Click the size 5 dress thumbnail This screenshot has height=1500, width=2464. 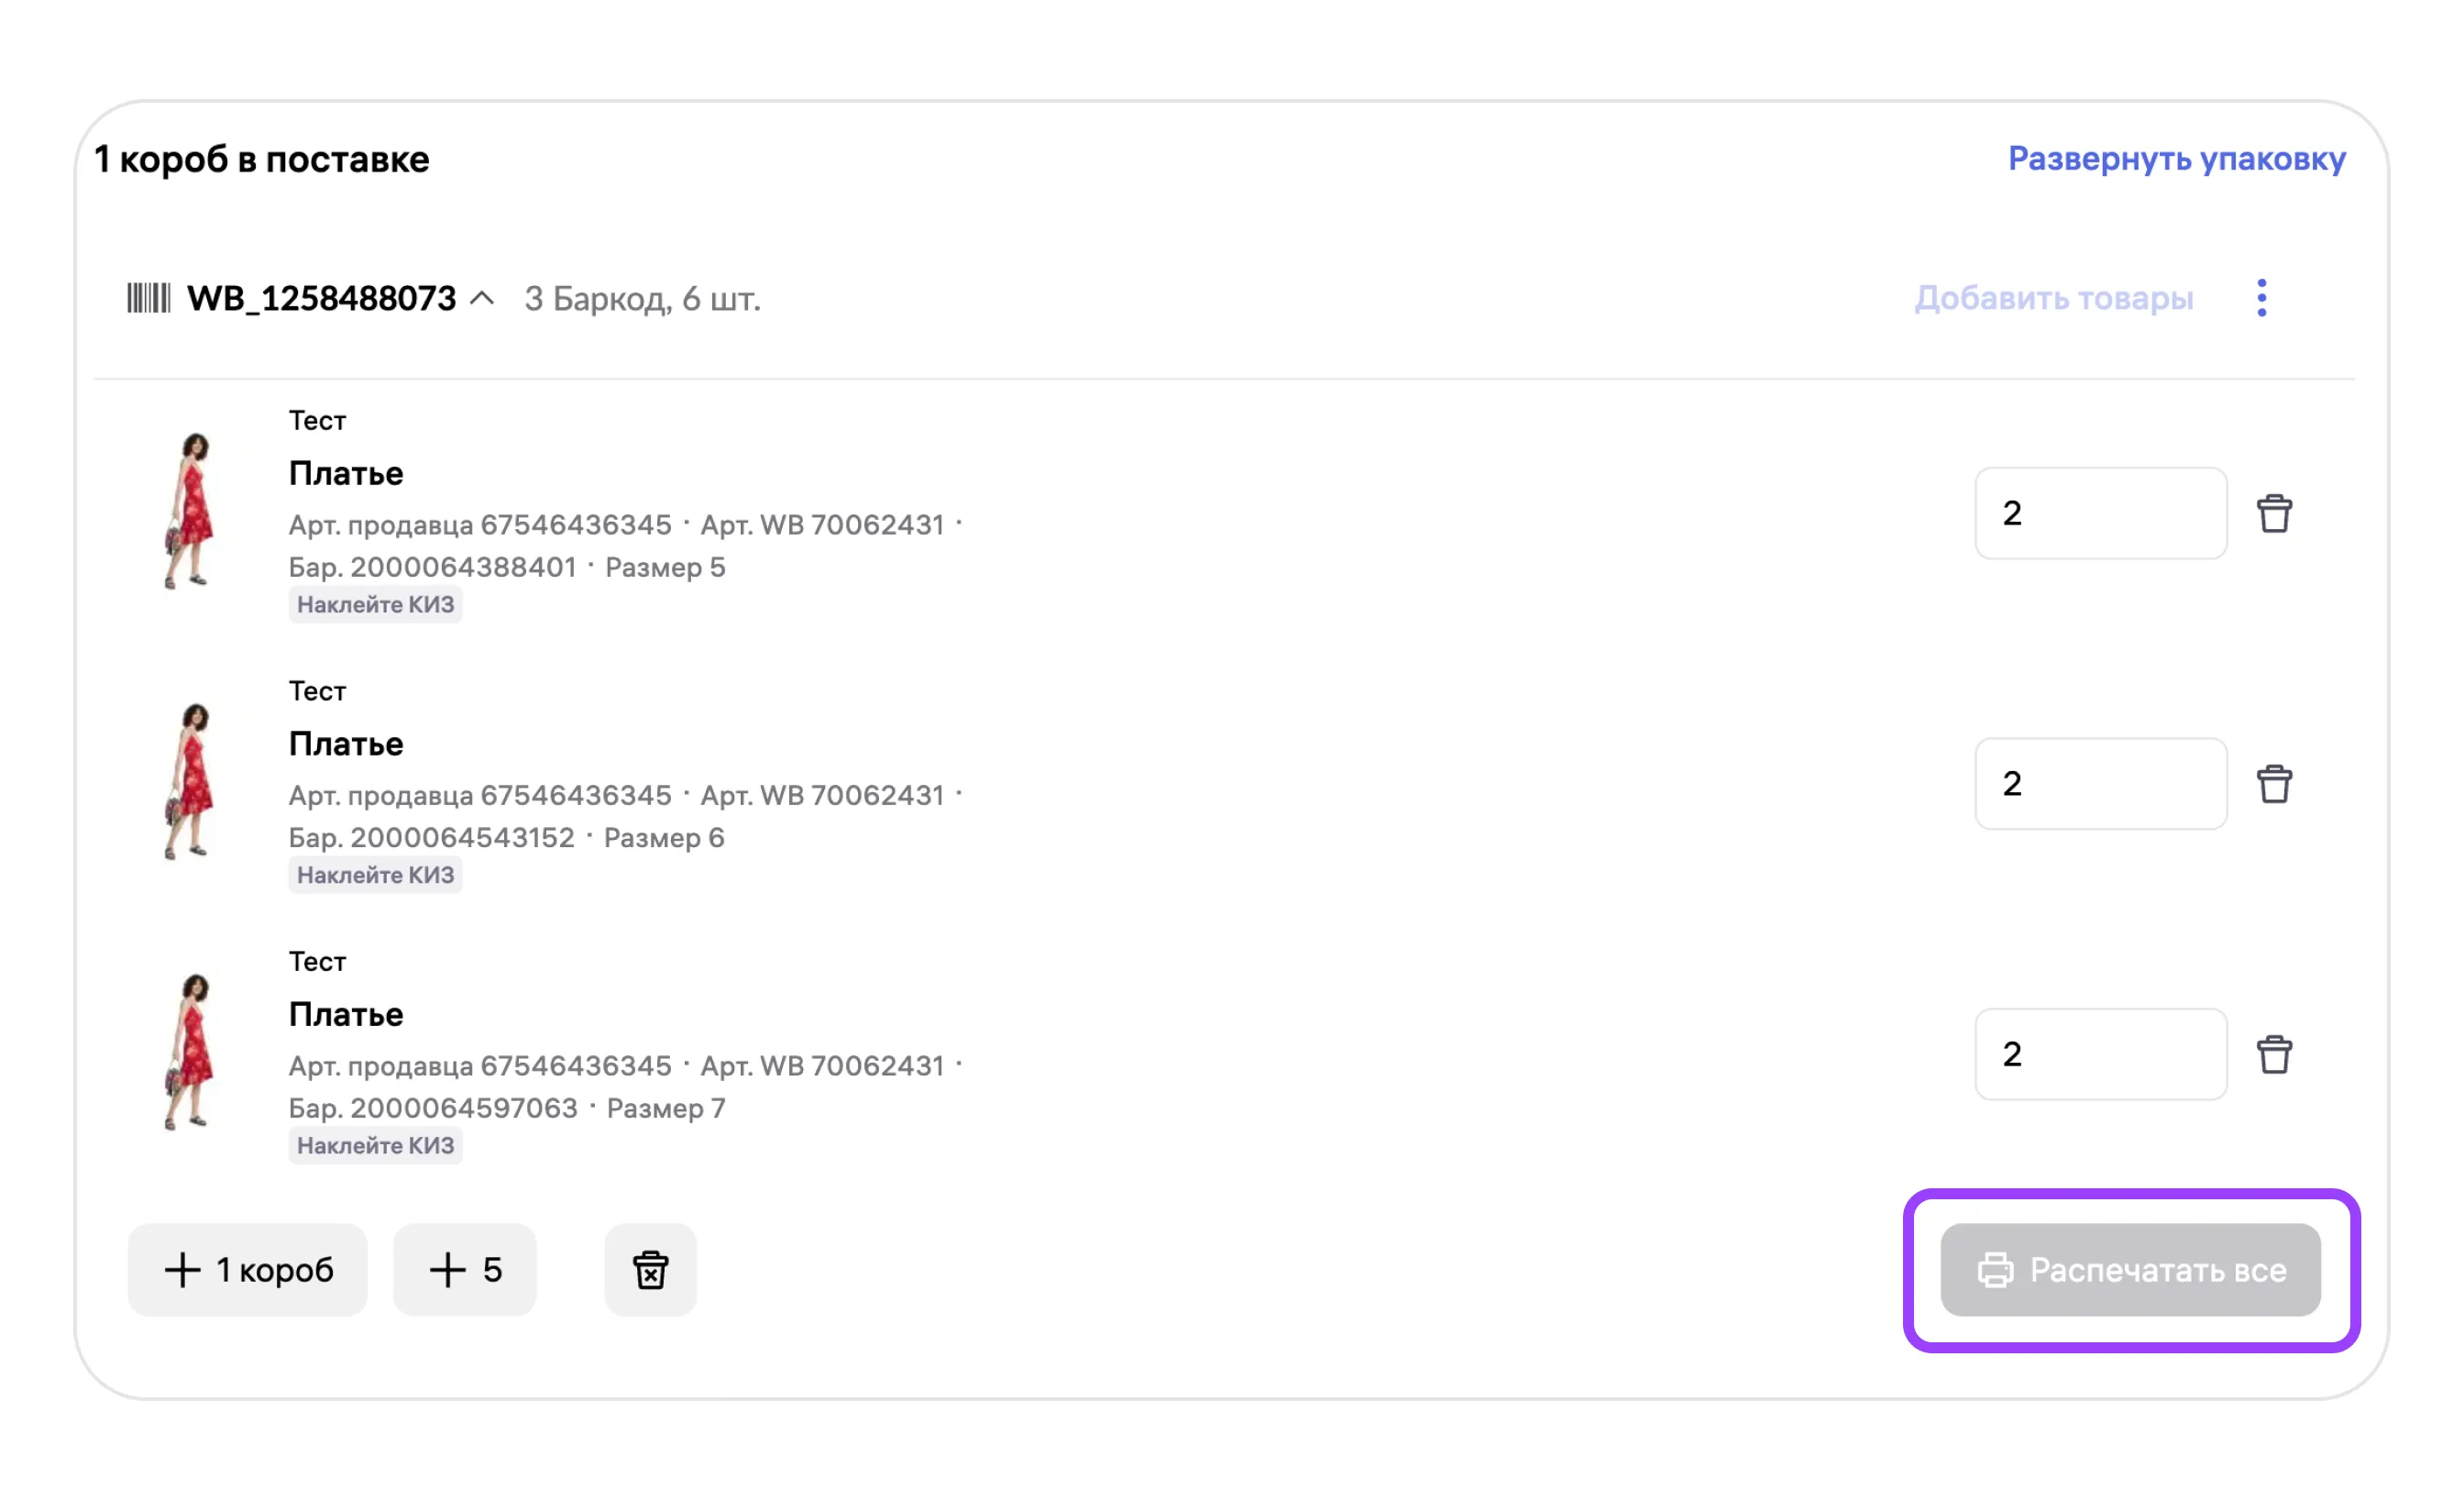click(x=190, y=511)
